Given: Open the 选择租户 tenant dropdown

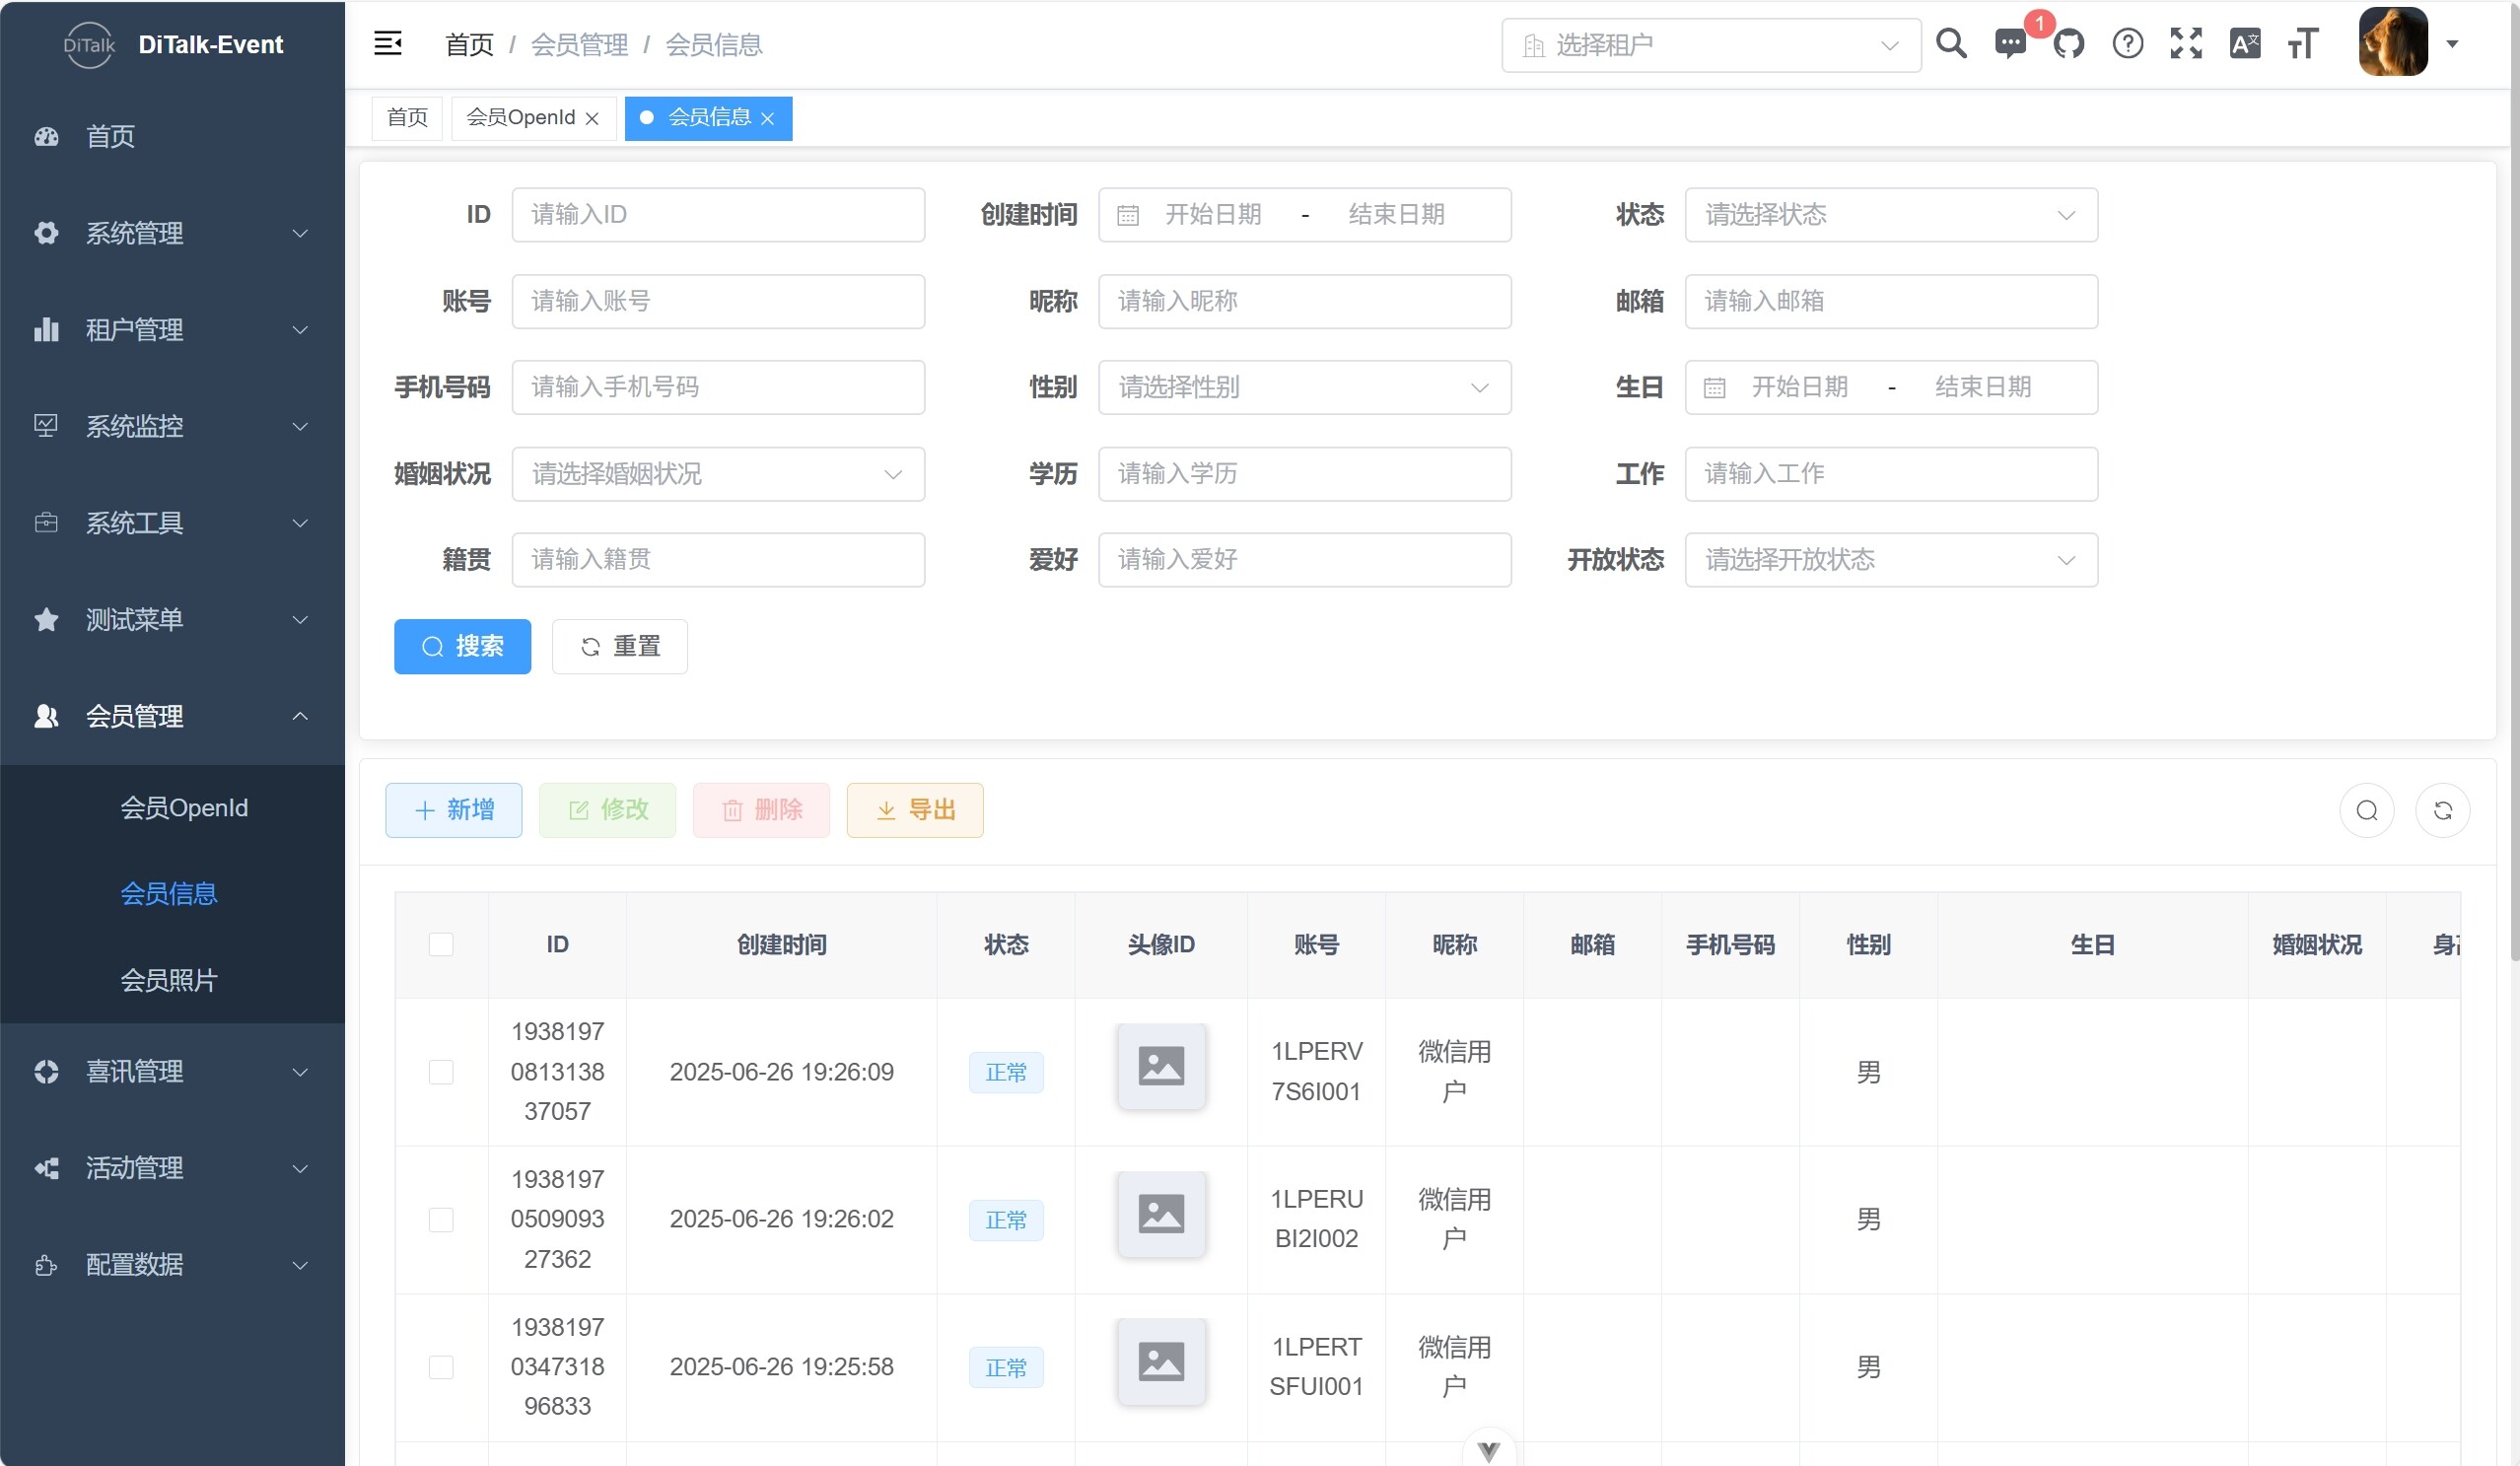Looking at the screenshot, I should click(1710, 45).
